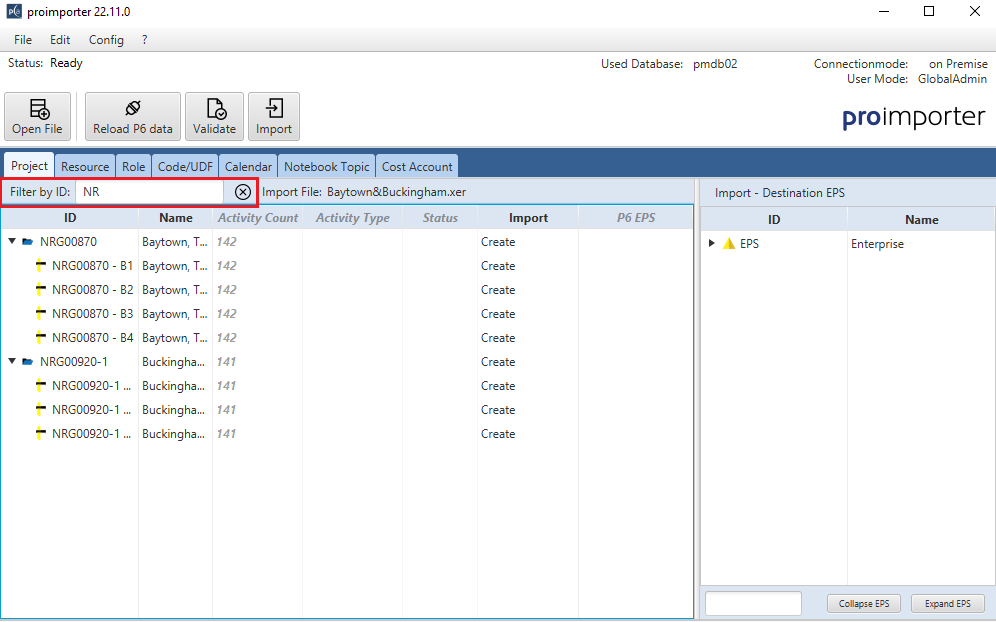Select the NRG00870 - B3 project row
Image resolution: width=996 pixels, height=622 pixels.
click(x=92, y=314)
